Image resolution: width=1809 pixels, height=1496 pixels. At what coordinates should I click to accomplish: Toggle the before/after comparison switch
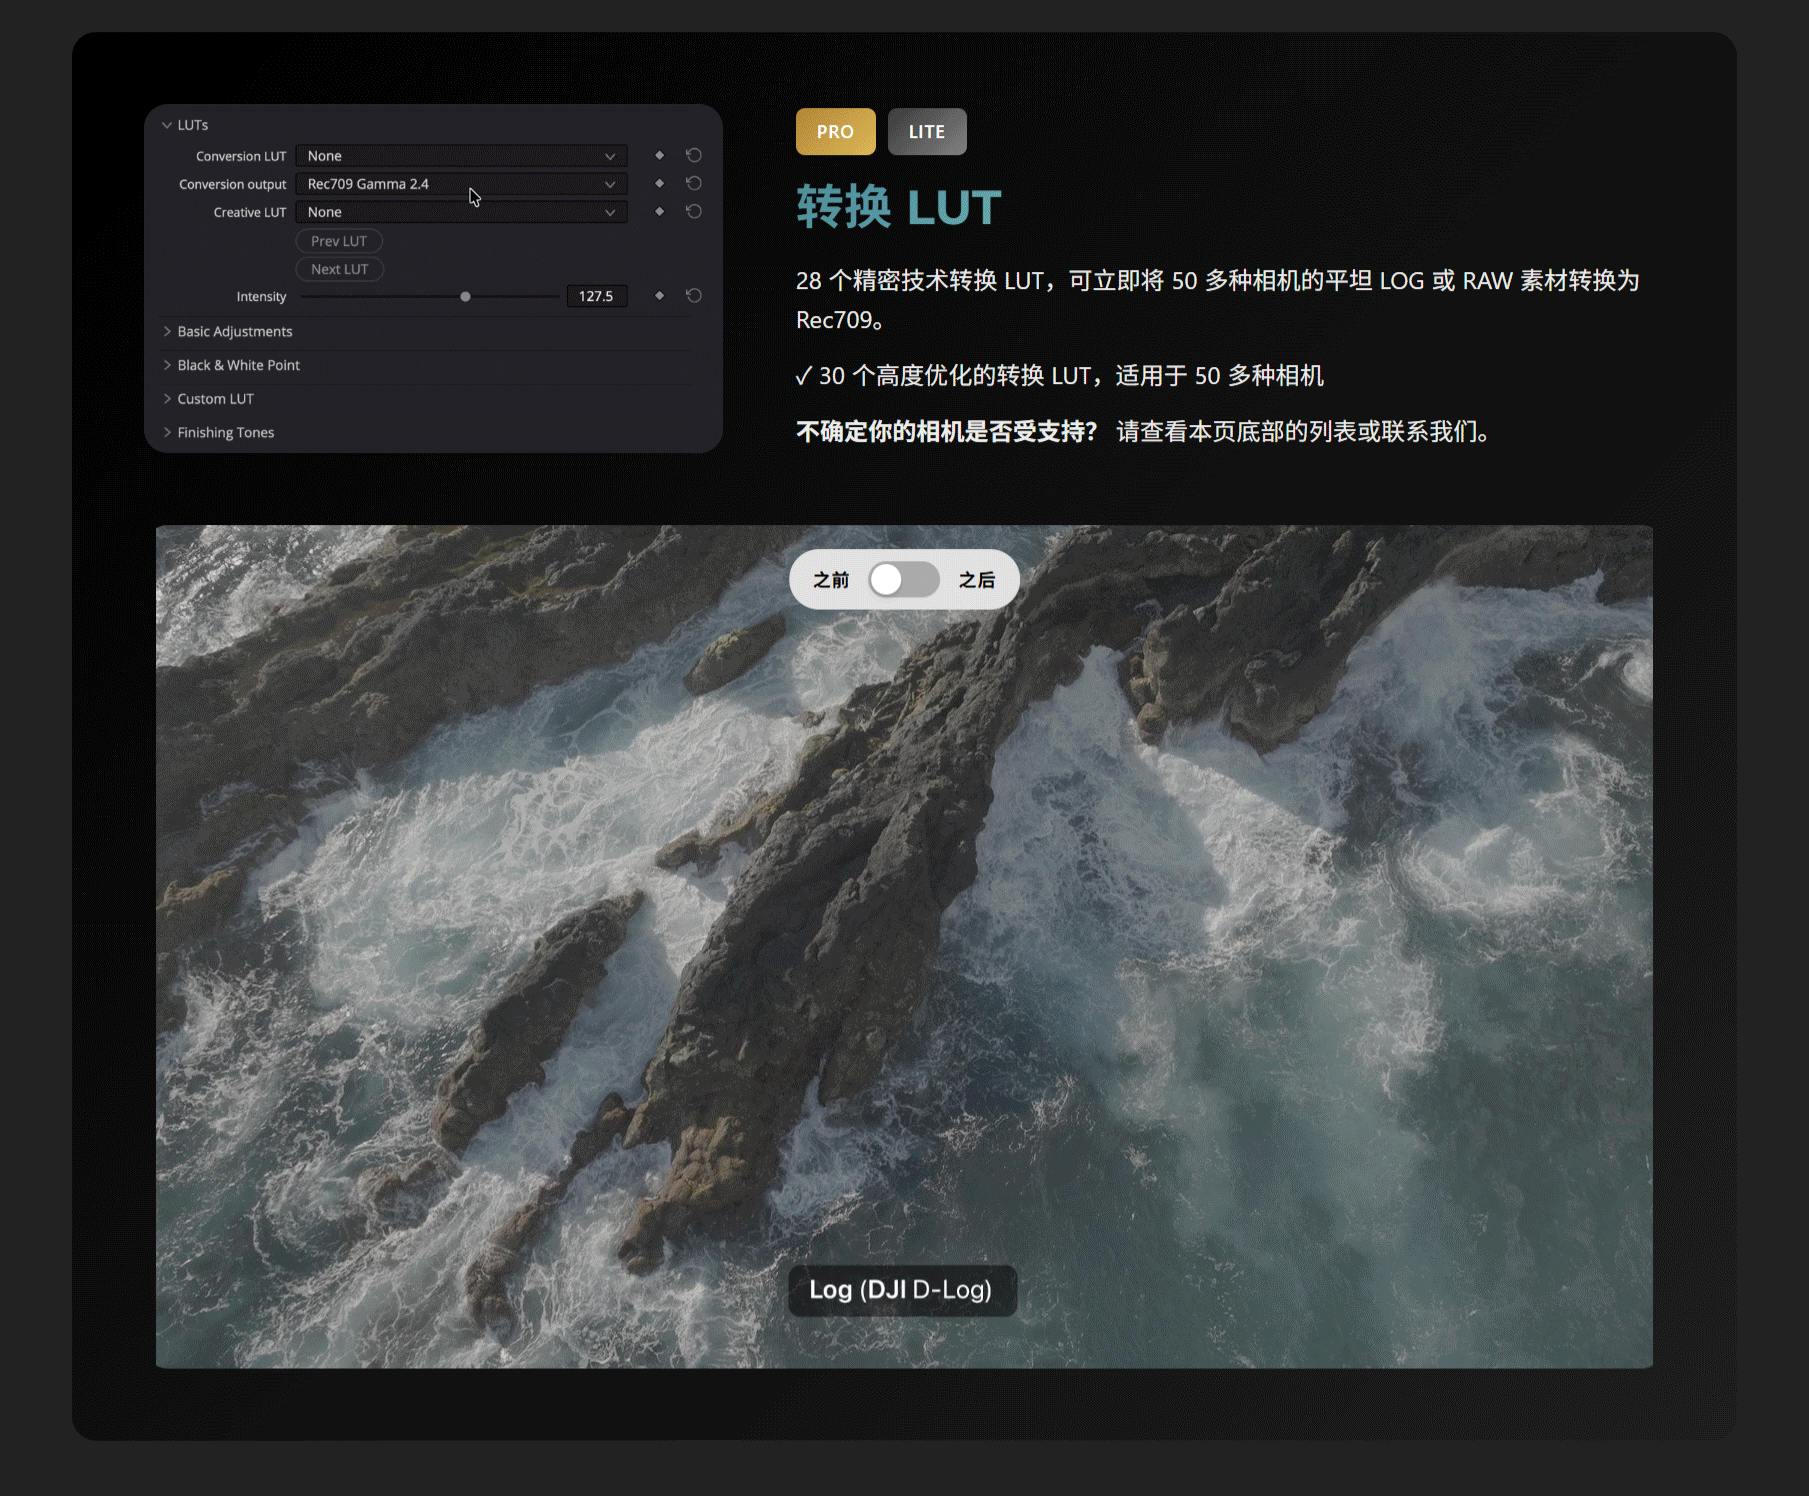pos(903,580)
